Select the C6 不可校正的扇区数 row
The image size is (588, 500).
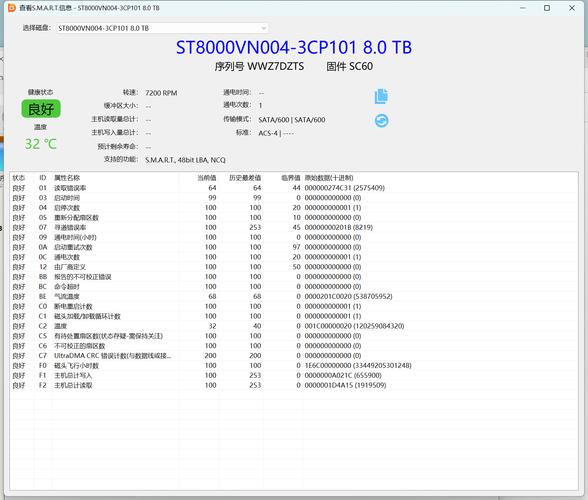[294, 346]
